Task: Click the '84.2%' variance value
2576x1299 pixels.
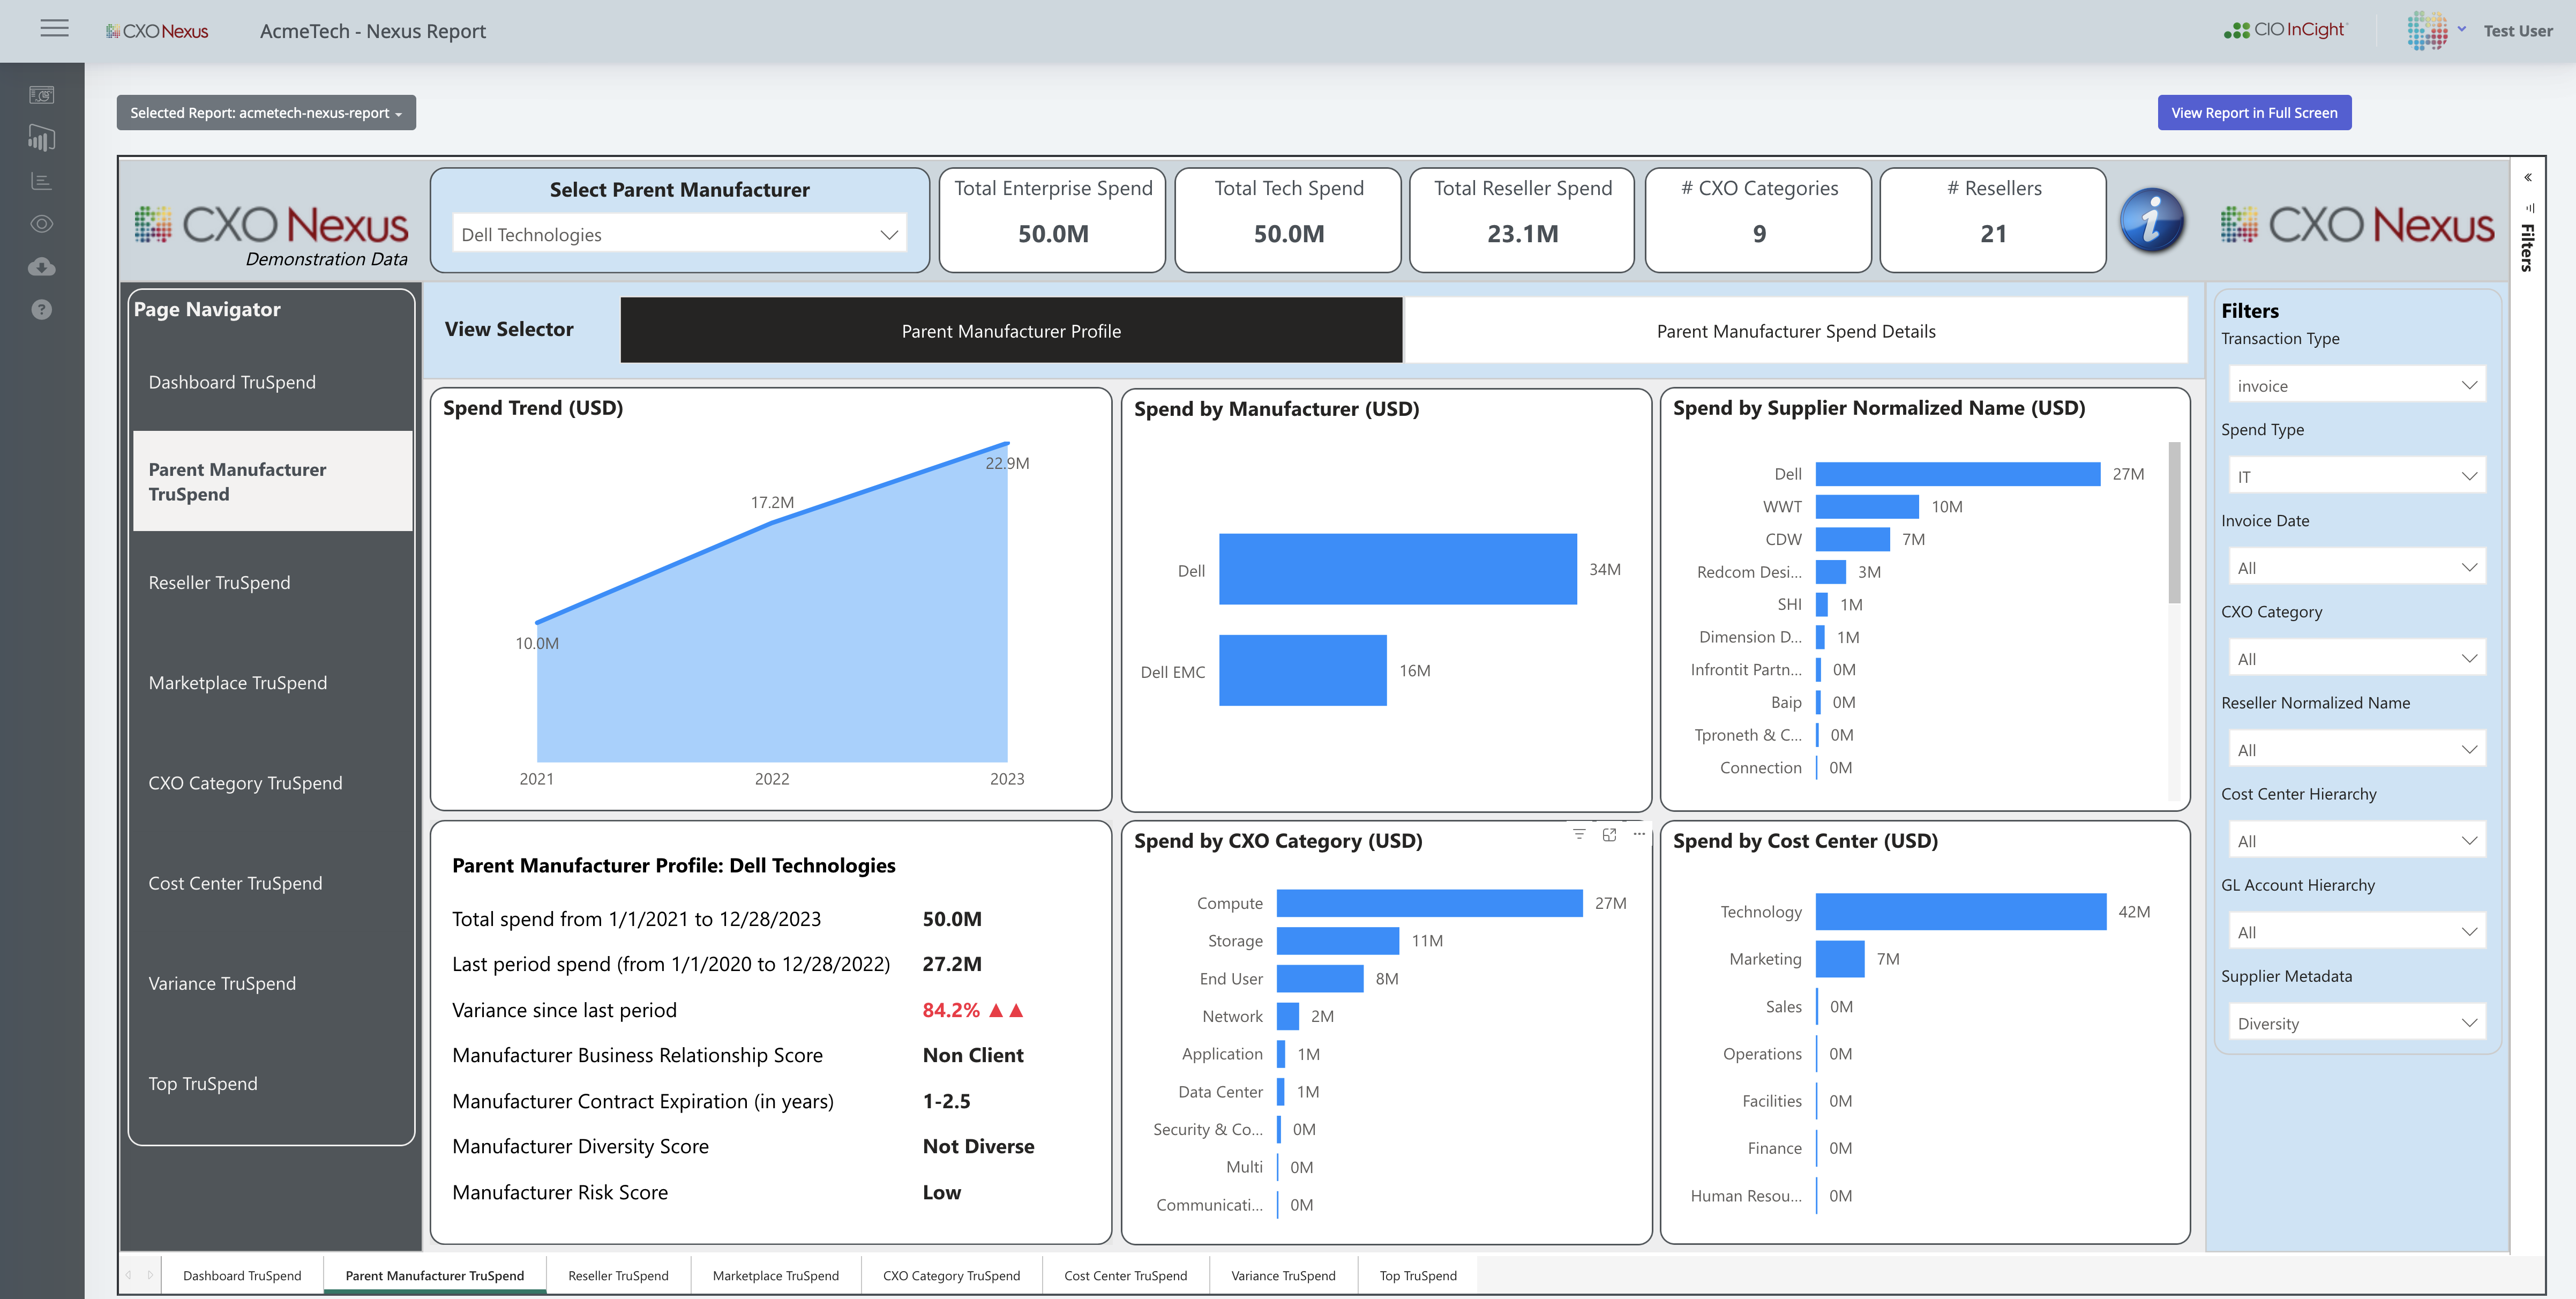Action: pos(951,1010)
